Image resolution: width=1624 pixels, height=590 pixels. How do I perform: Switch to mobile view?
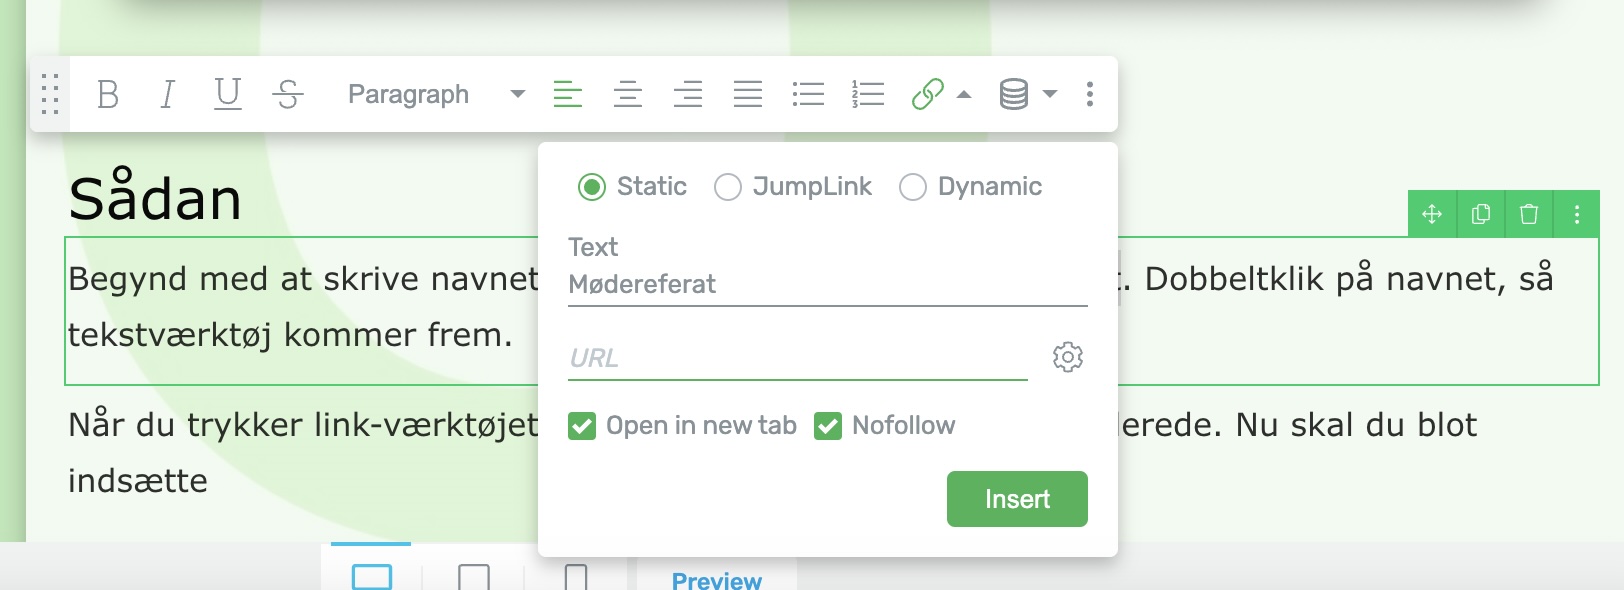[576, 576]
